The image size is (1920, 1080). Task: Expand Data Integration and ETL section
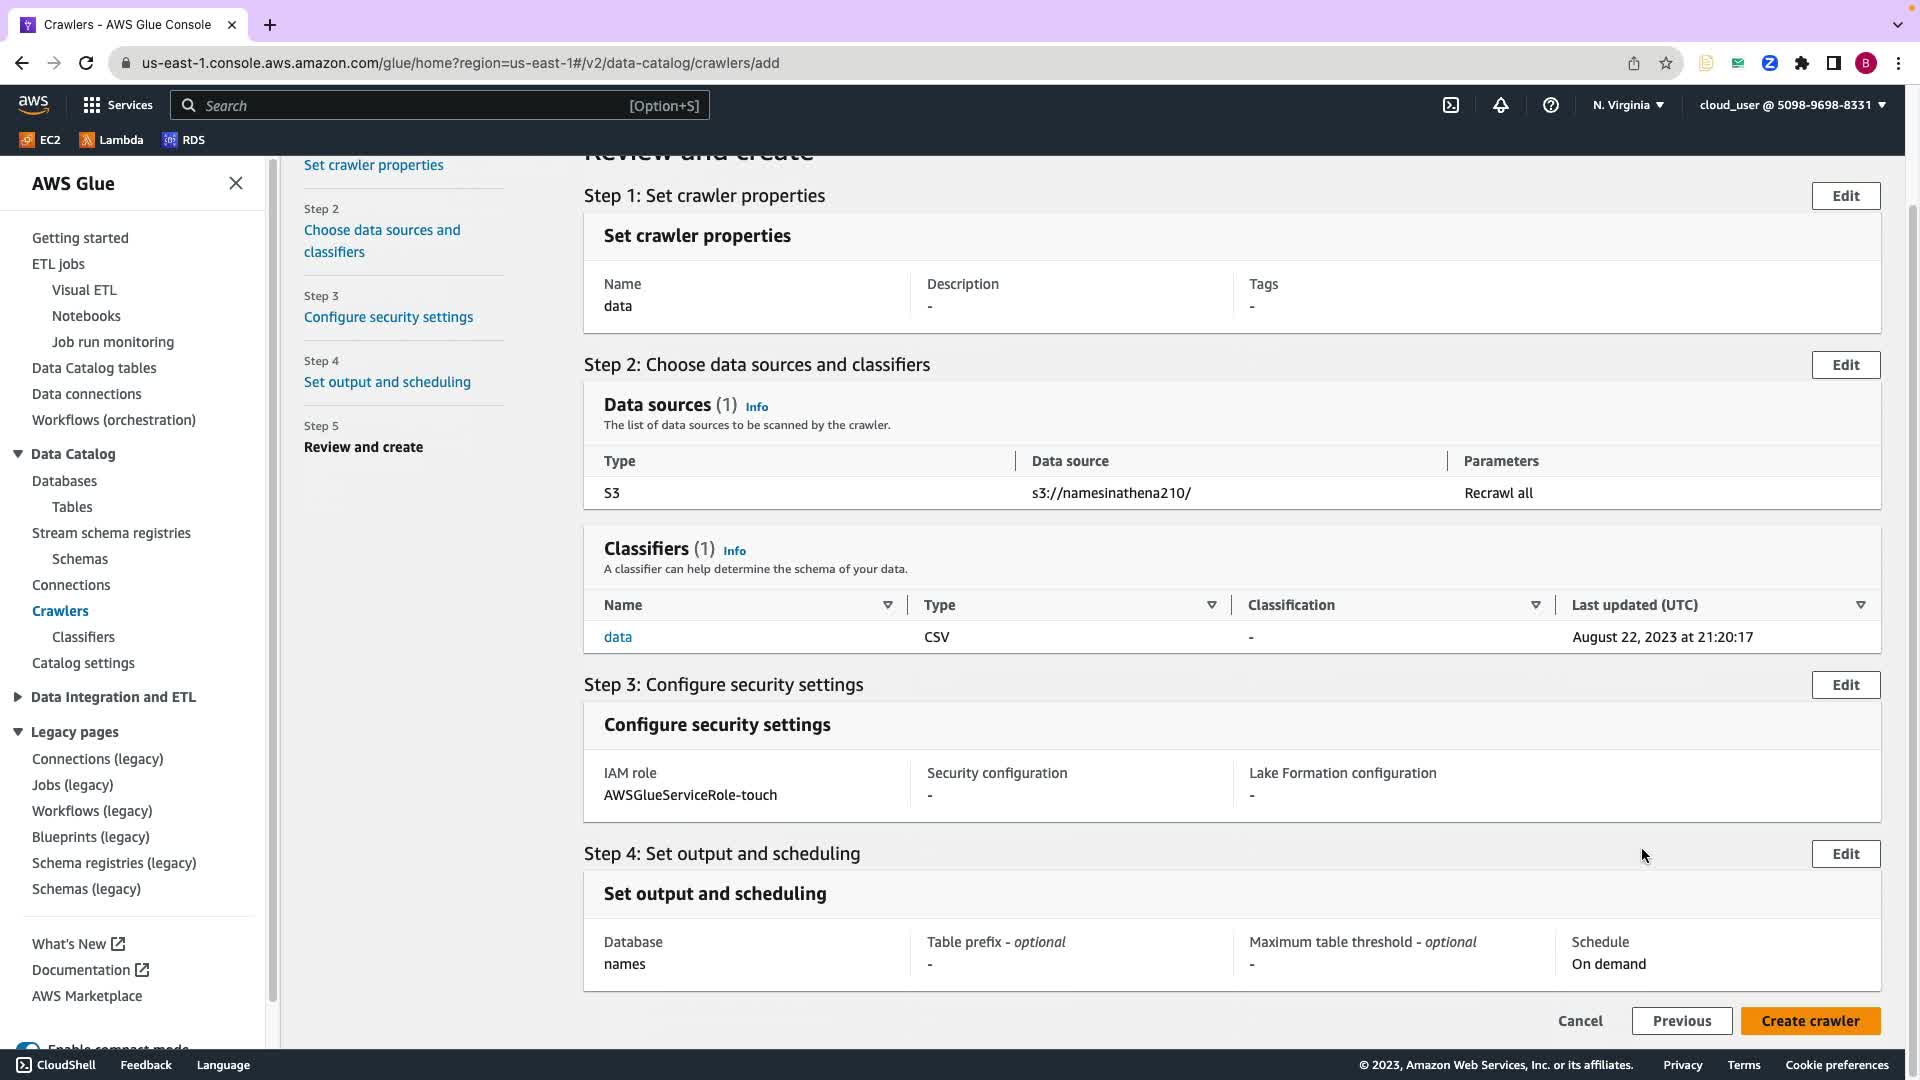[x=18, y=697]
